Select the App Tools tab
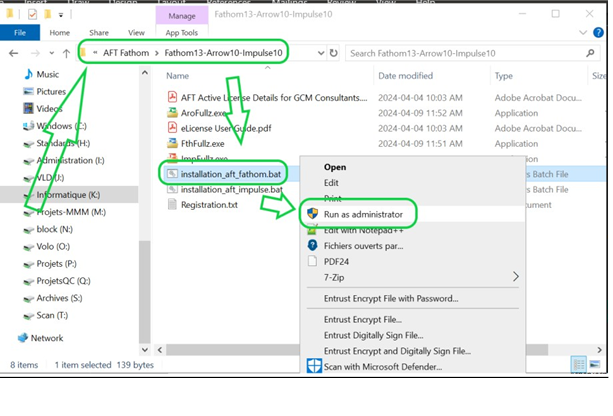Viewport: 613px width, 416px height. (x=181, y=33)
